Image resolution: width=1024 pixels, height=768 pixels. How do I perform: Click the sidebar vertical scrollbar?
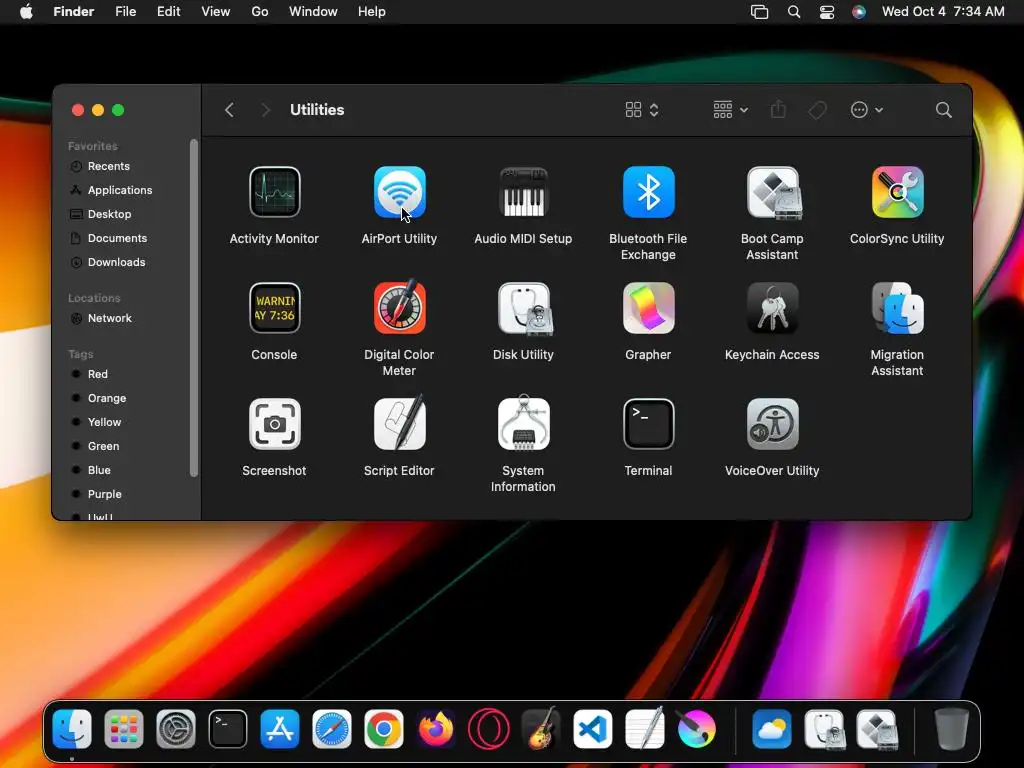[x=193, y=308]
